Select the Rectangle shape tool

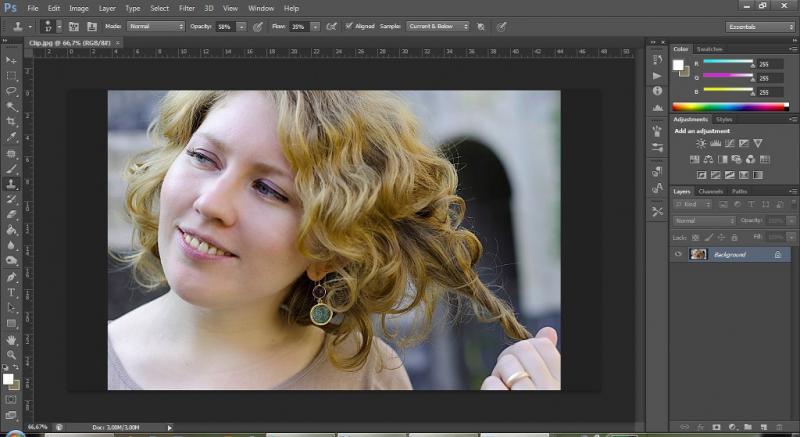[11, 323]
